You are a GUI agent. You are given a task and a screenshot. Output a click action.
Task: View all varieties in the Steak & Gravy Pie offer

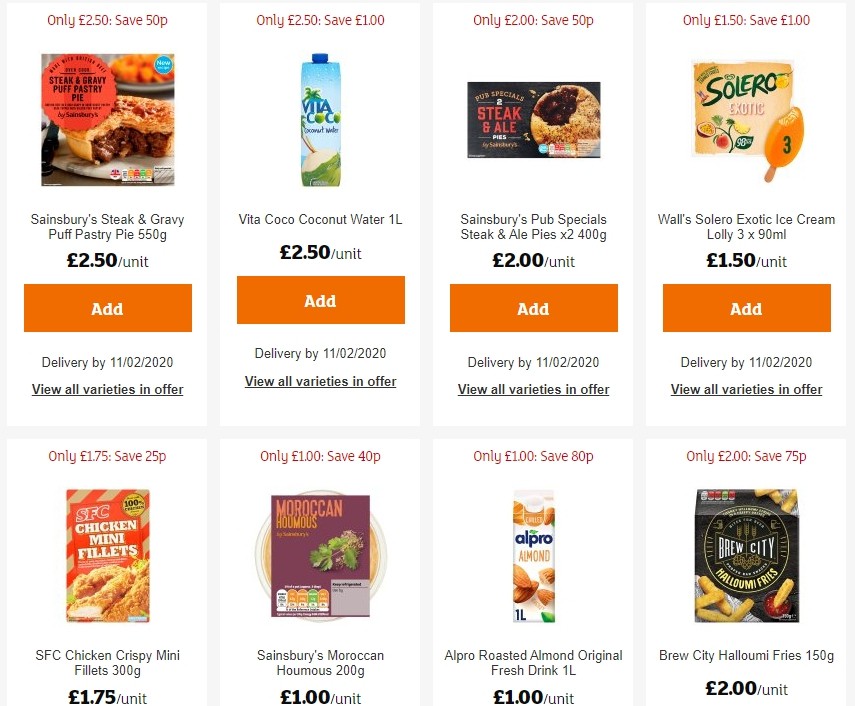click(x=107, y=389)
